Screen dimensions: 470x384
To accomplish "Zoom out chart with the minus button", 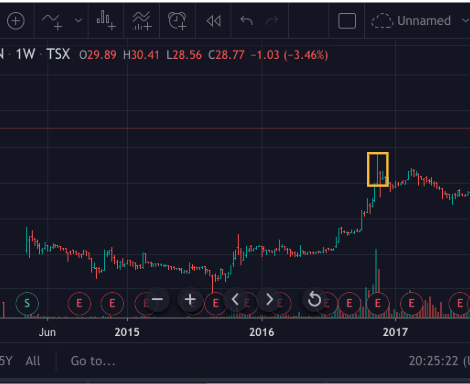I will click(x=157, y=299).
